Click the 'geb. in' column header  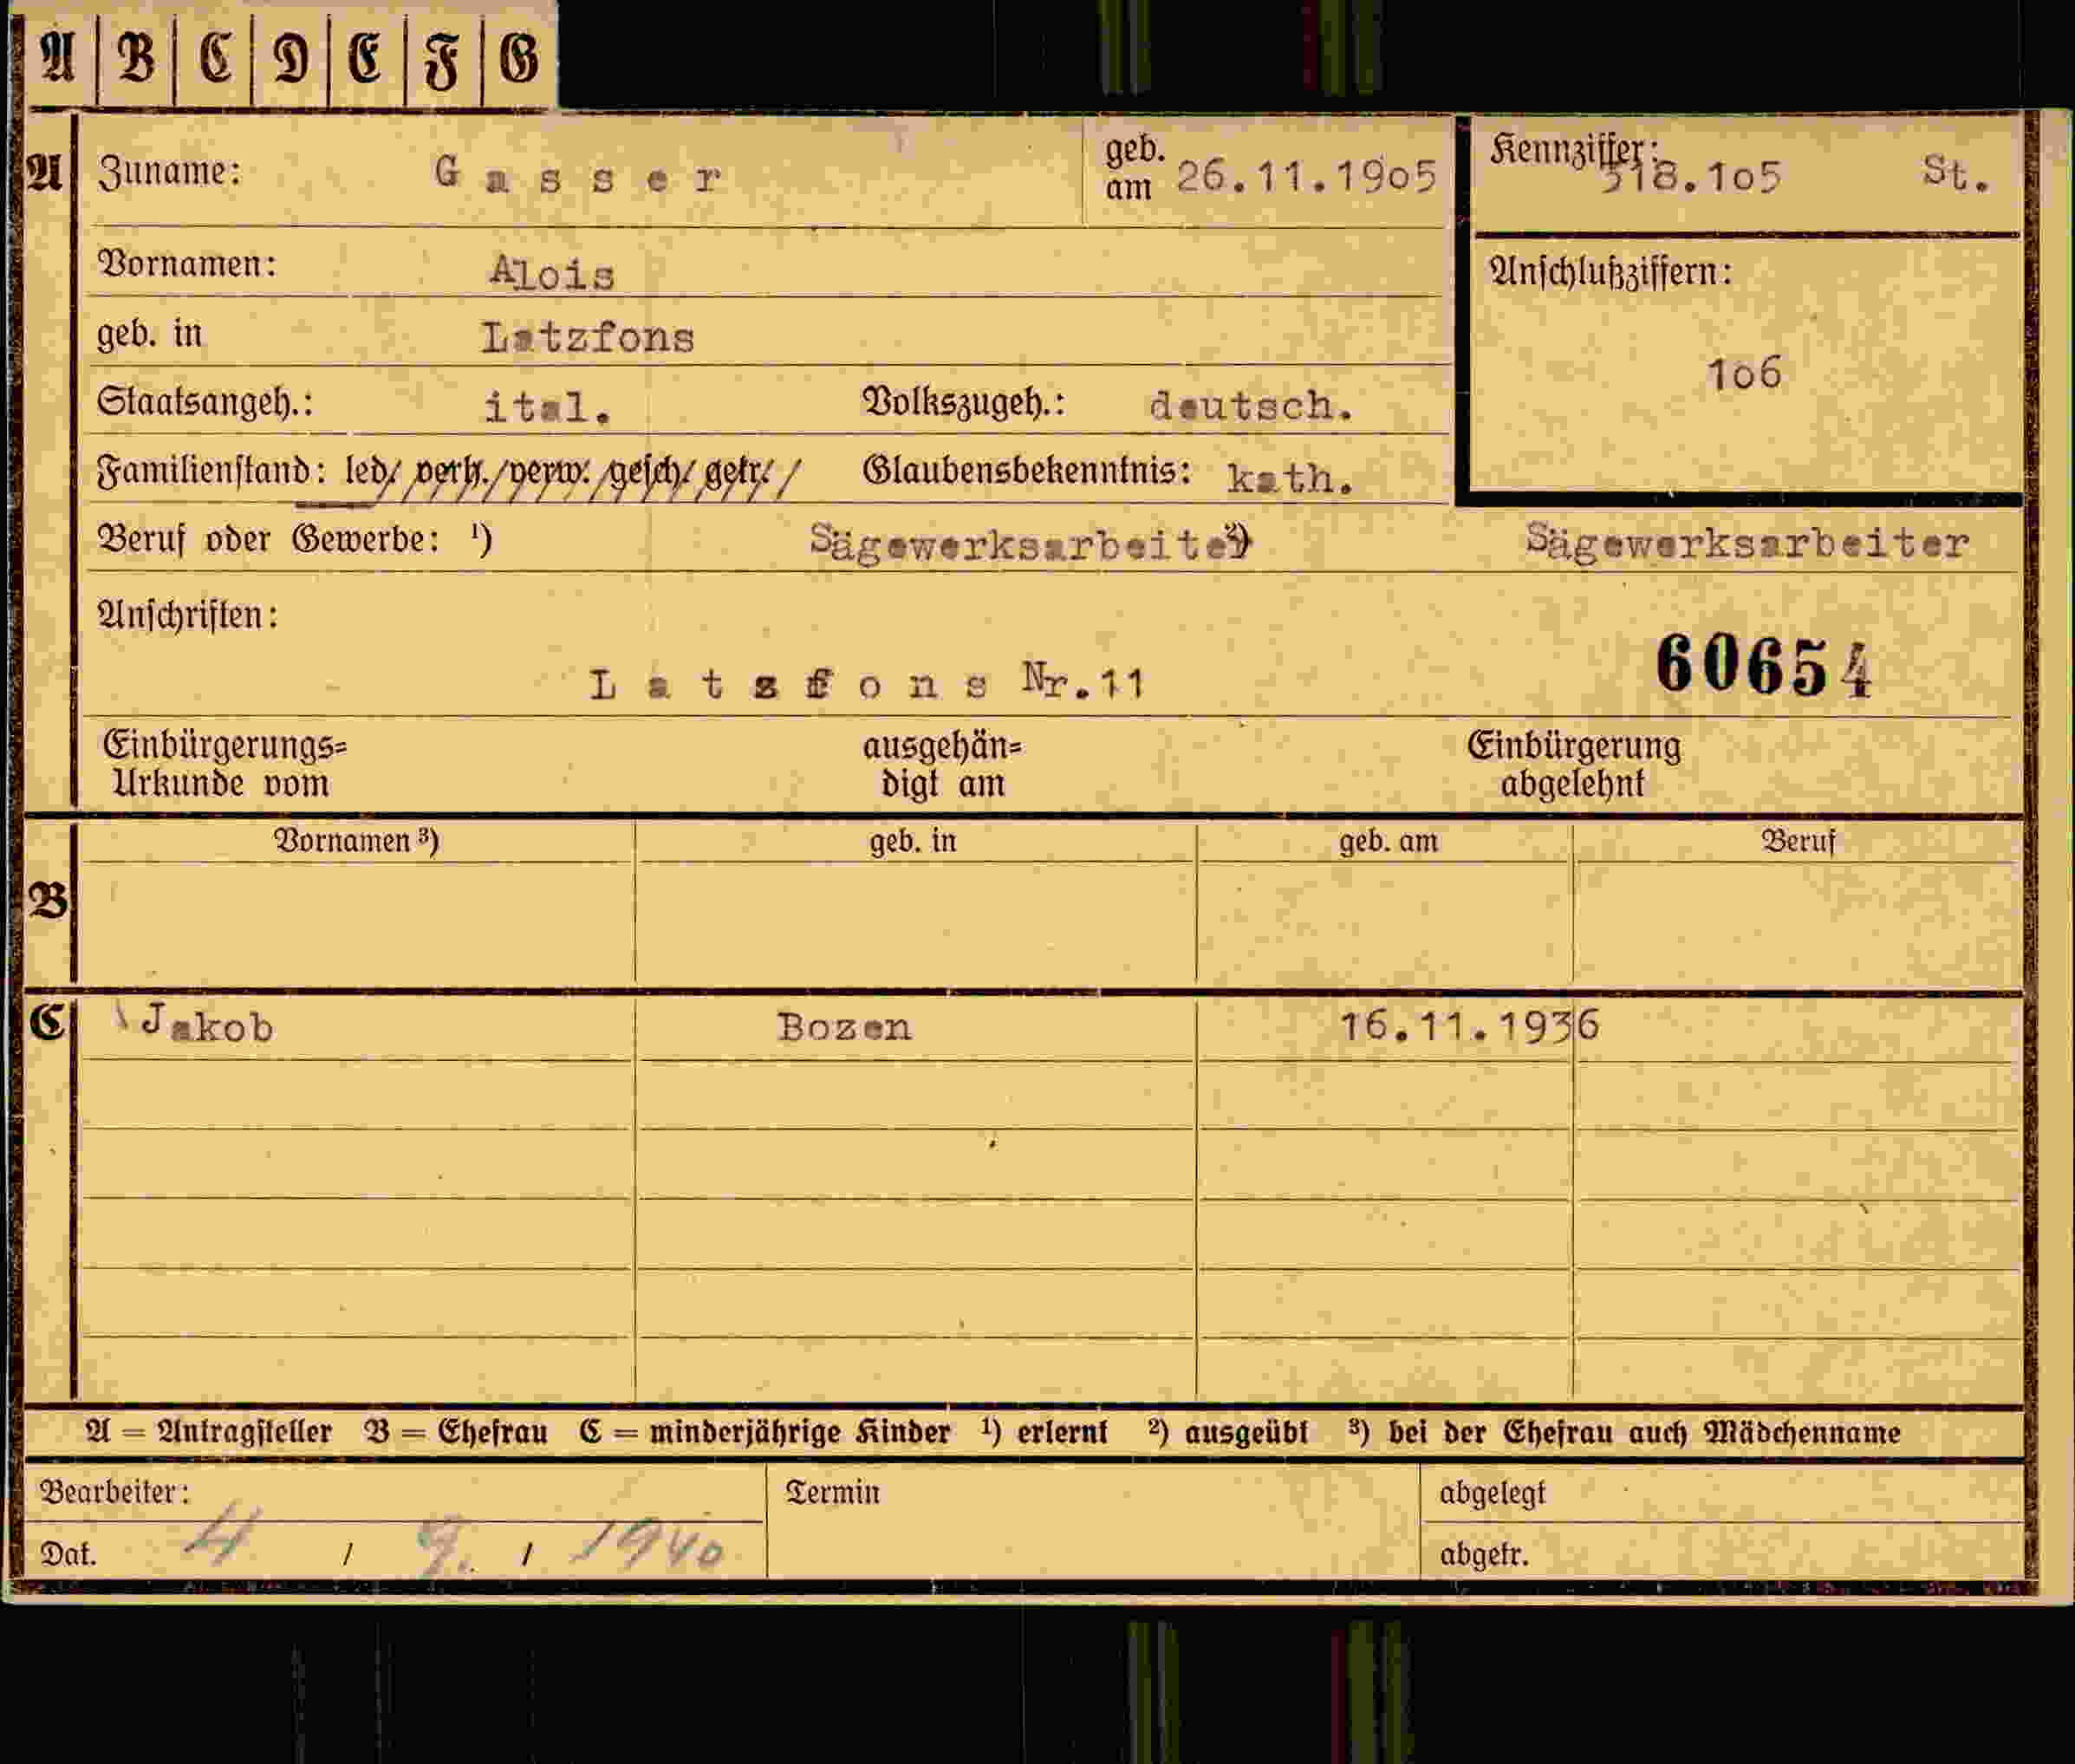(x=913, y=841)
